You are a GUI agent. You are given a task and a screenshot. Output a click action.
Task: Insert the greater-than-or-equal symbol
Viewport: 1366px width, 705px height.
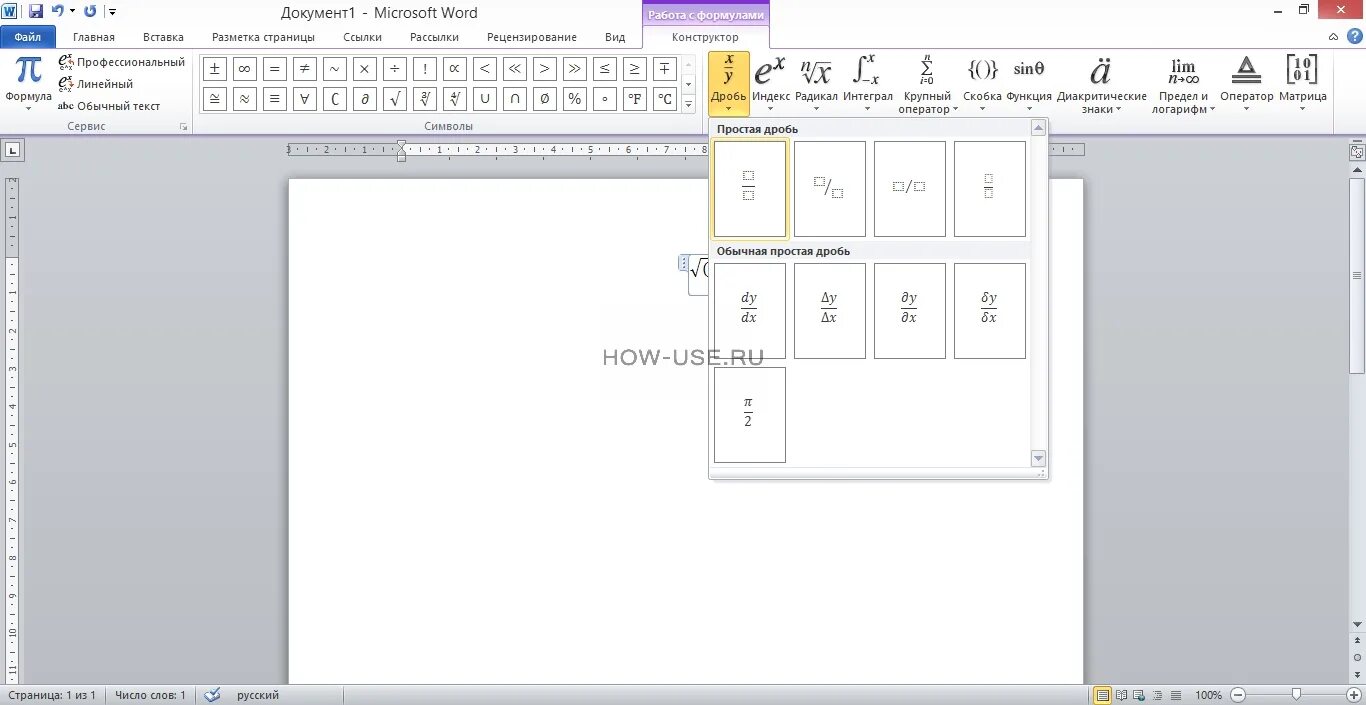tap(634, 69)
